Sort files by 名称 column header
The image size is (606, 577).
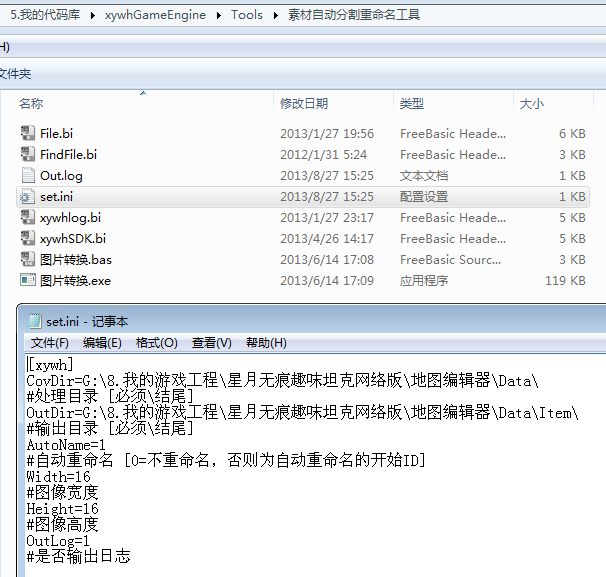click(x=31, y=104)
